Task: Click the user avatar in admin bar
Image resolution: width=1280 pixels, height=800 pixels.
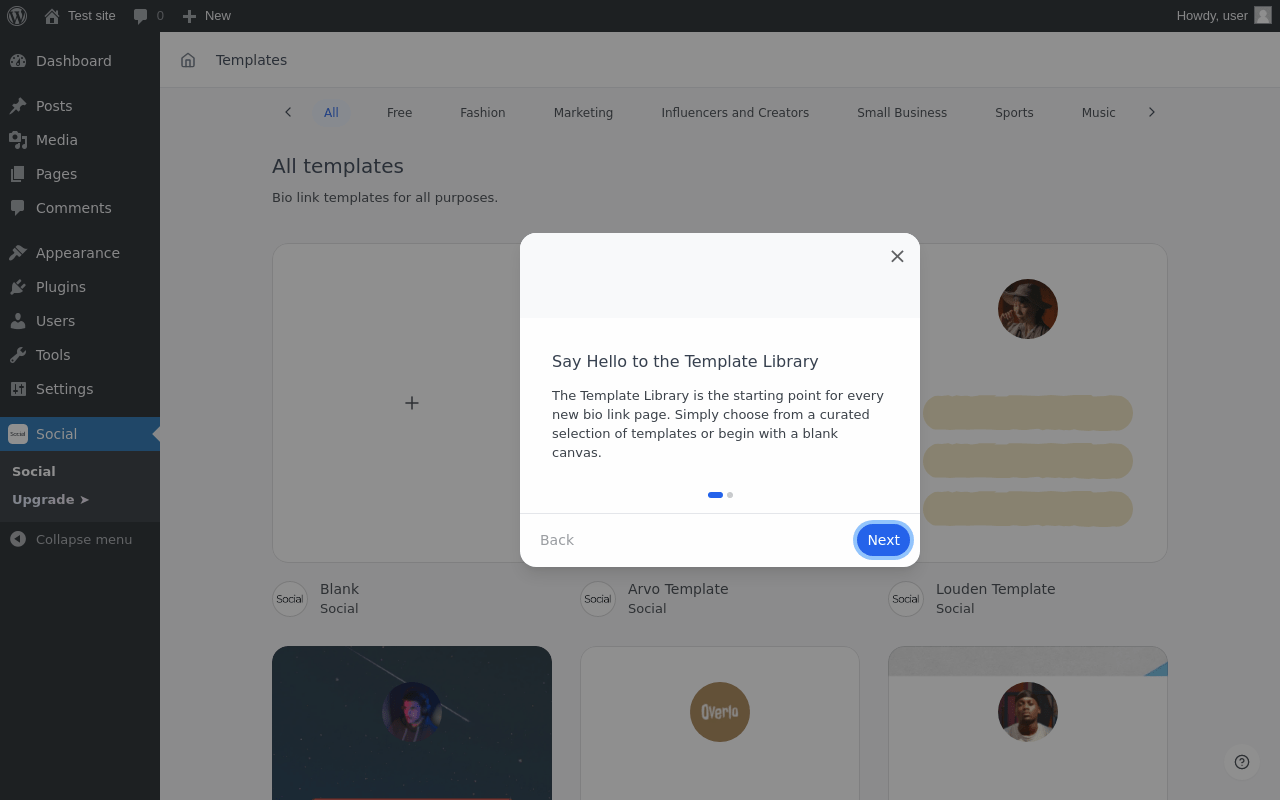Action: 1263,16
